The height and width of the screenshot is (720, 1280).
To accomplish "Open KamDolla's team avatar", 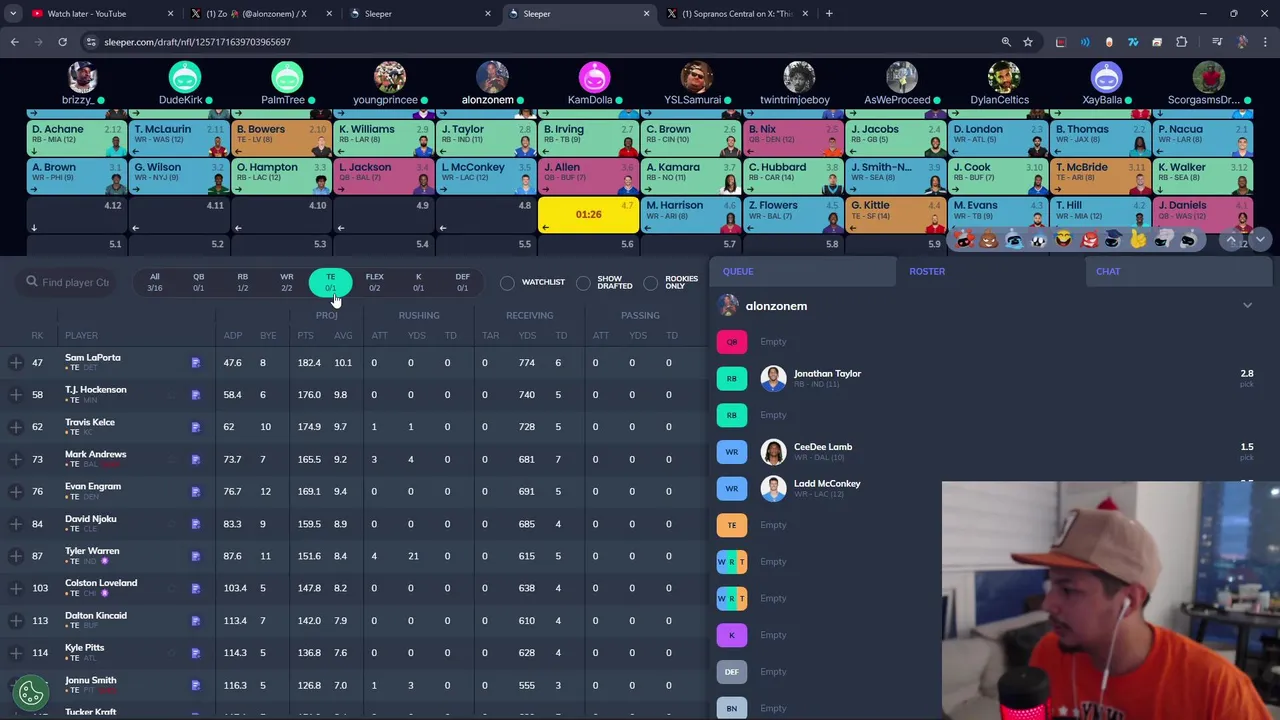I will click(594, 78).
